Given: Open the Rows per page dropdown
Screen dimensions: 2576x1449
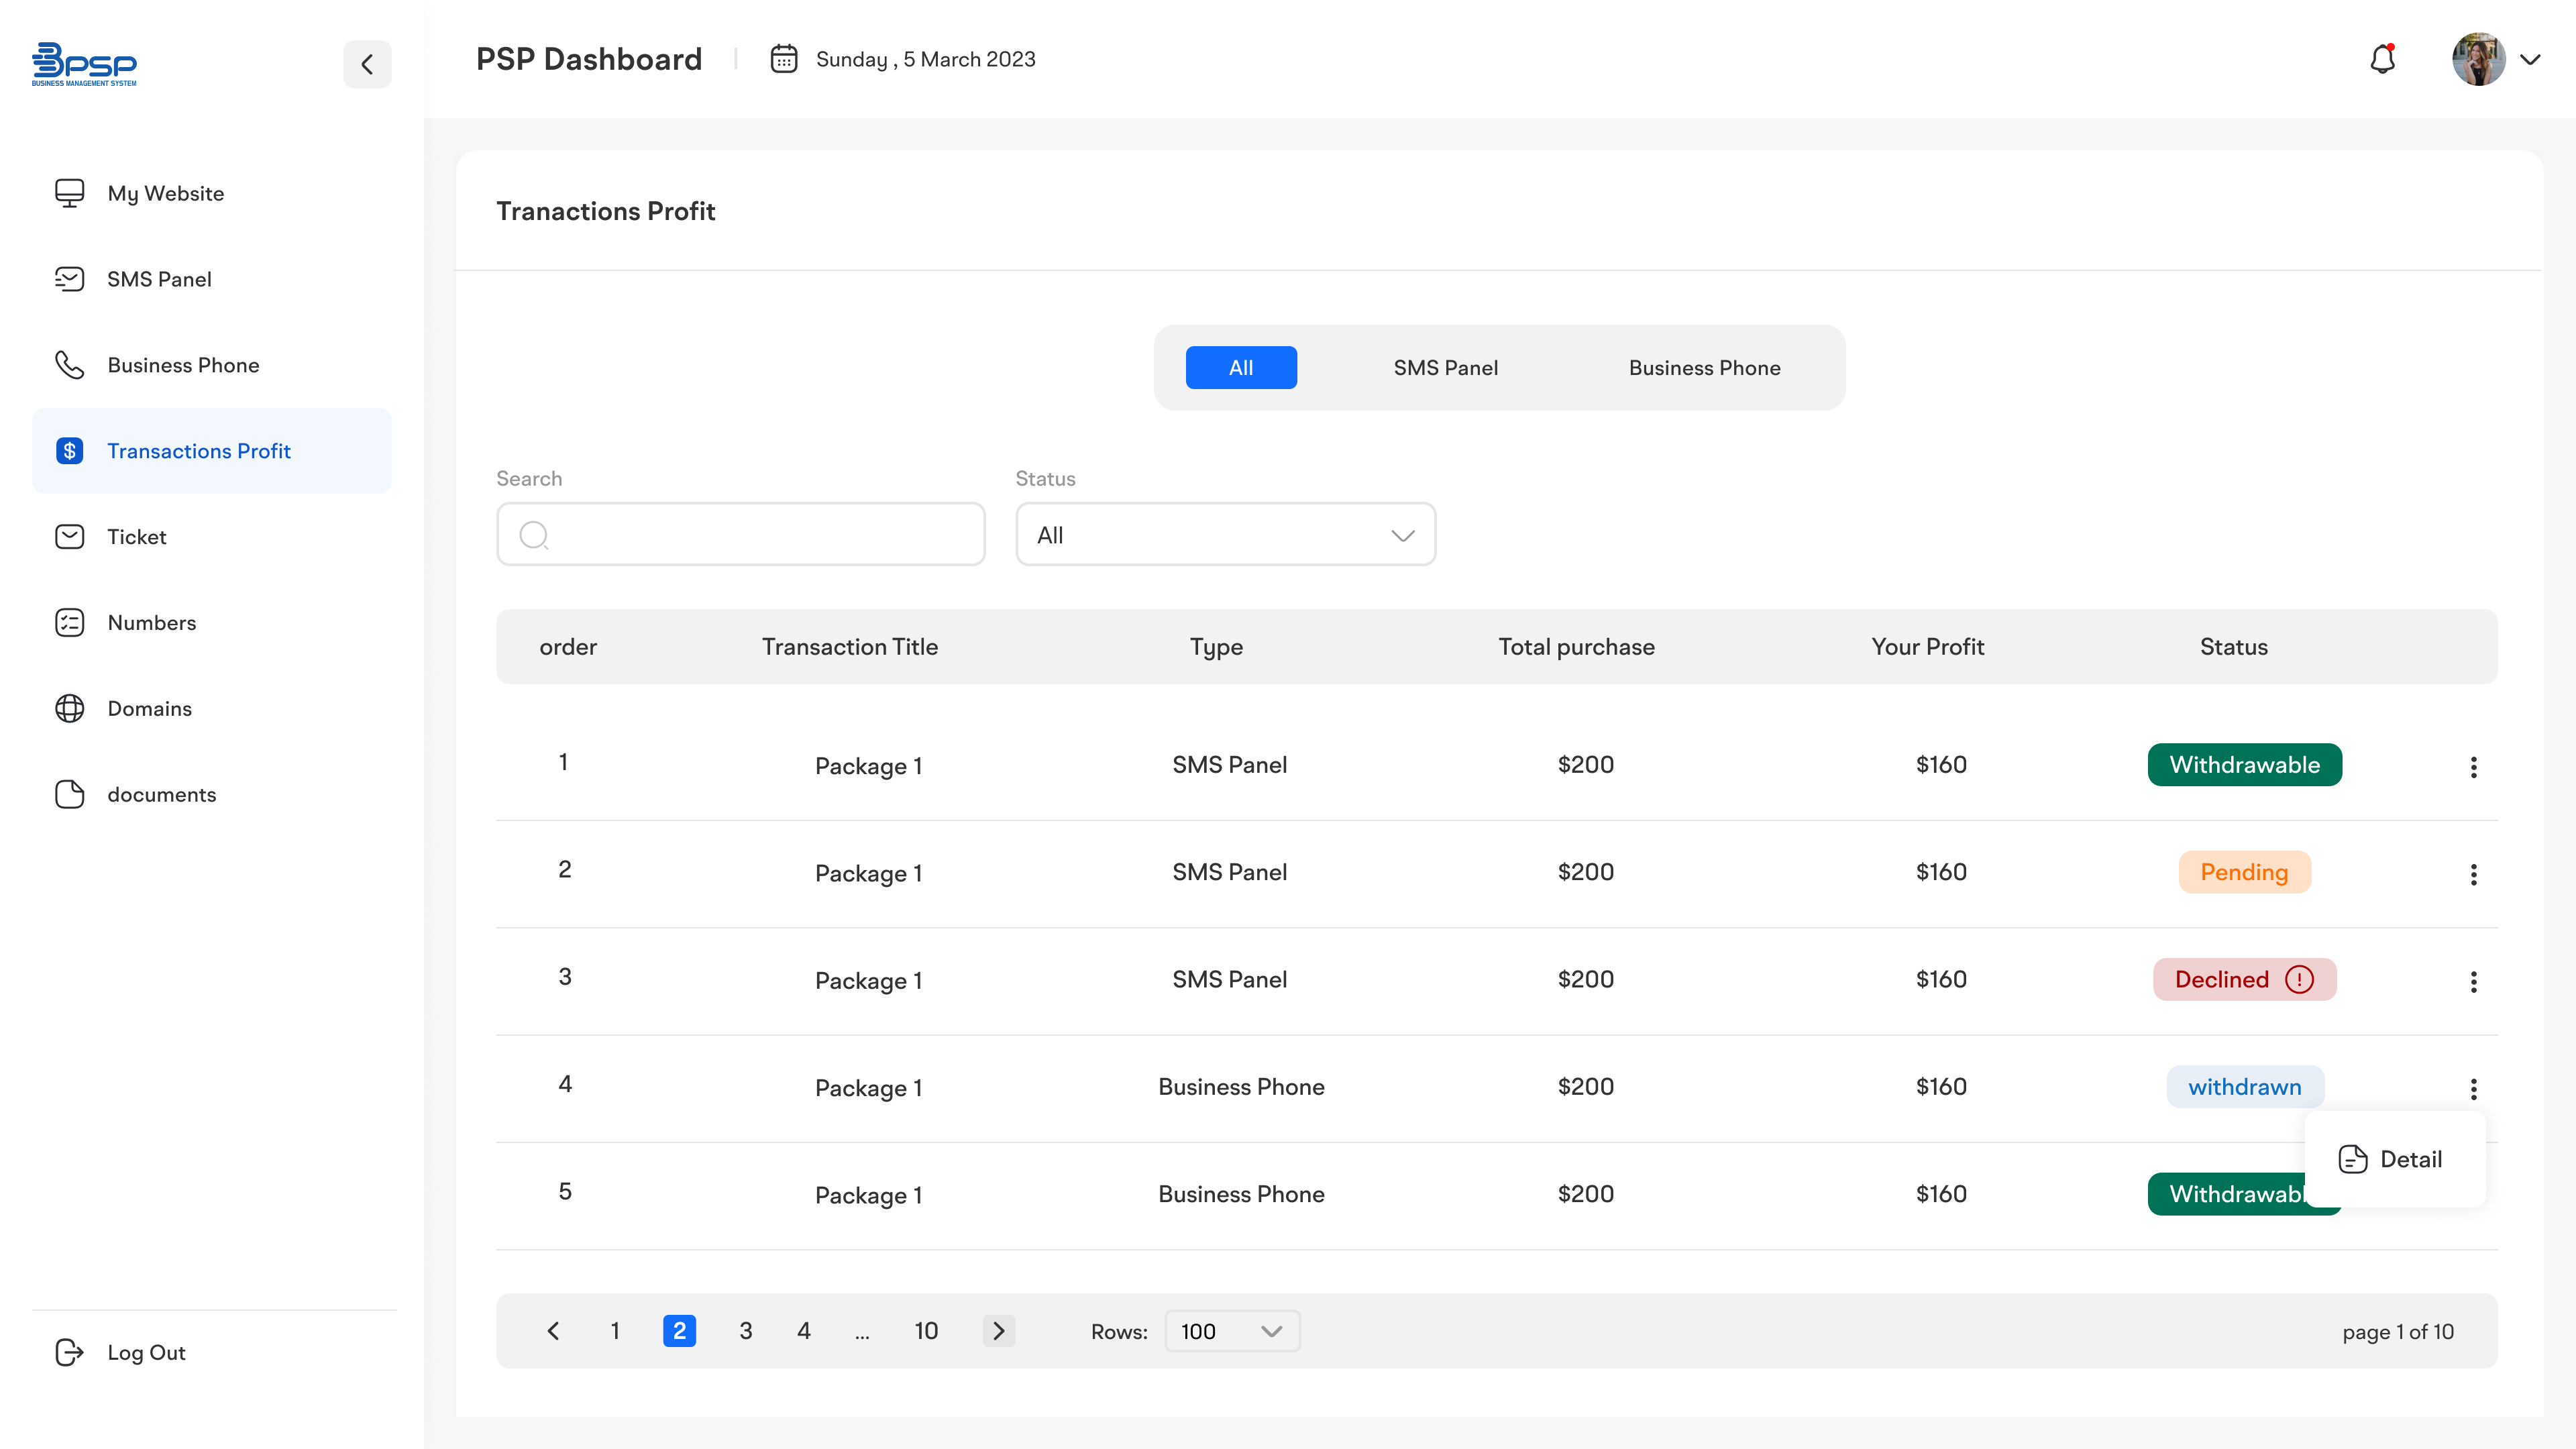Looking at the screenshot, I should click(1231, 1331).
